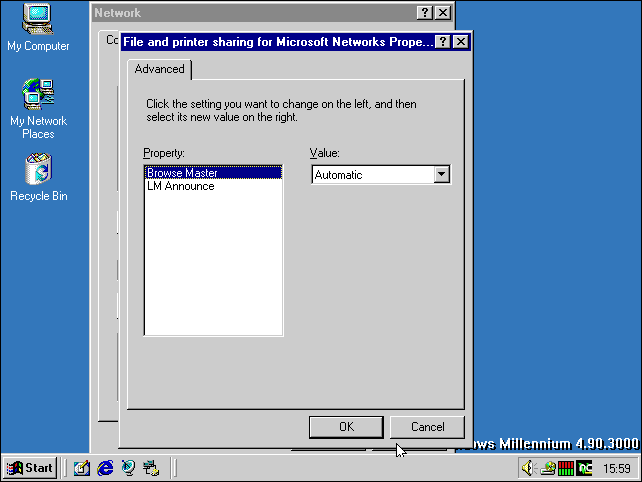The height and width of the screenshot is (482, 642).
Task: Open the Value dropdown arrow
Action: click(441, 174)
